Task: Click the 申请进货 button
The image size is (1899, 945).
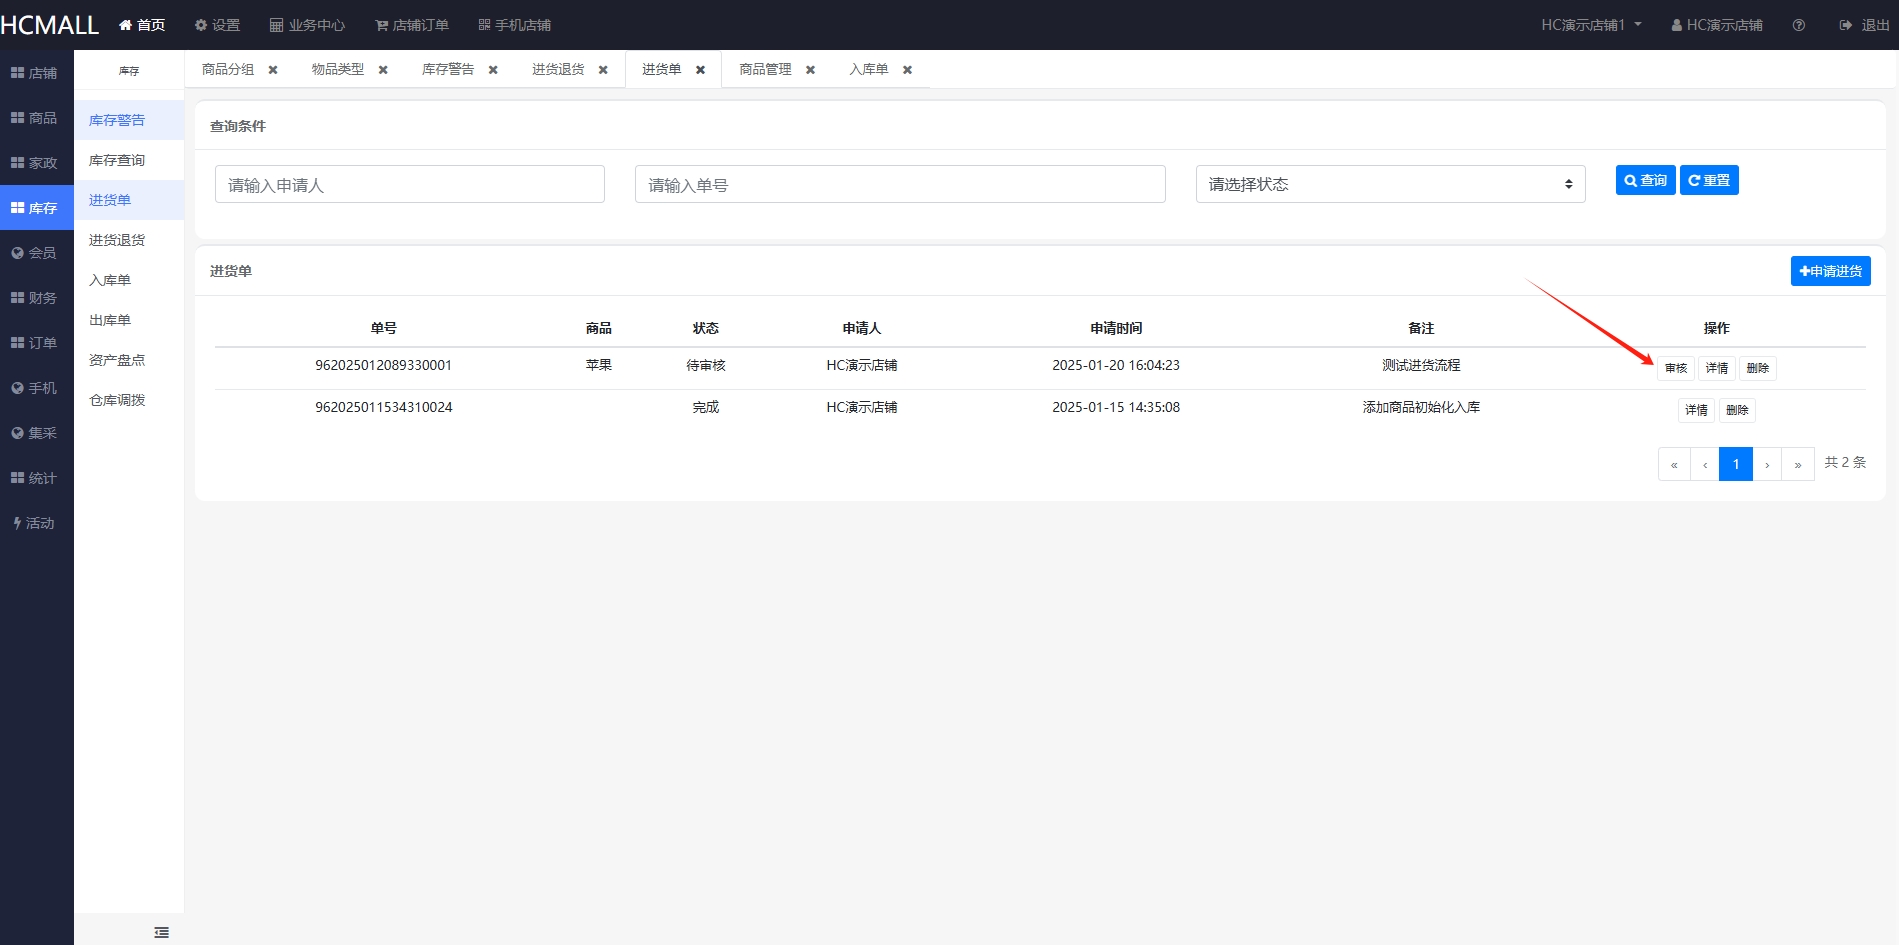Action: click(x=1830, y=271)
